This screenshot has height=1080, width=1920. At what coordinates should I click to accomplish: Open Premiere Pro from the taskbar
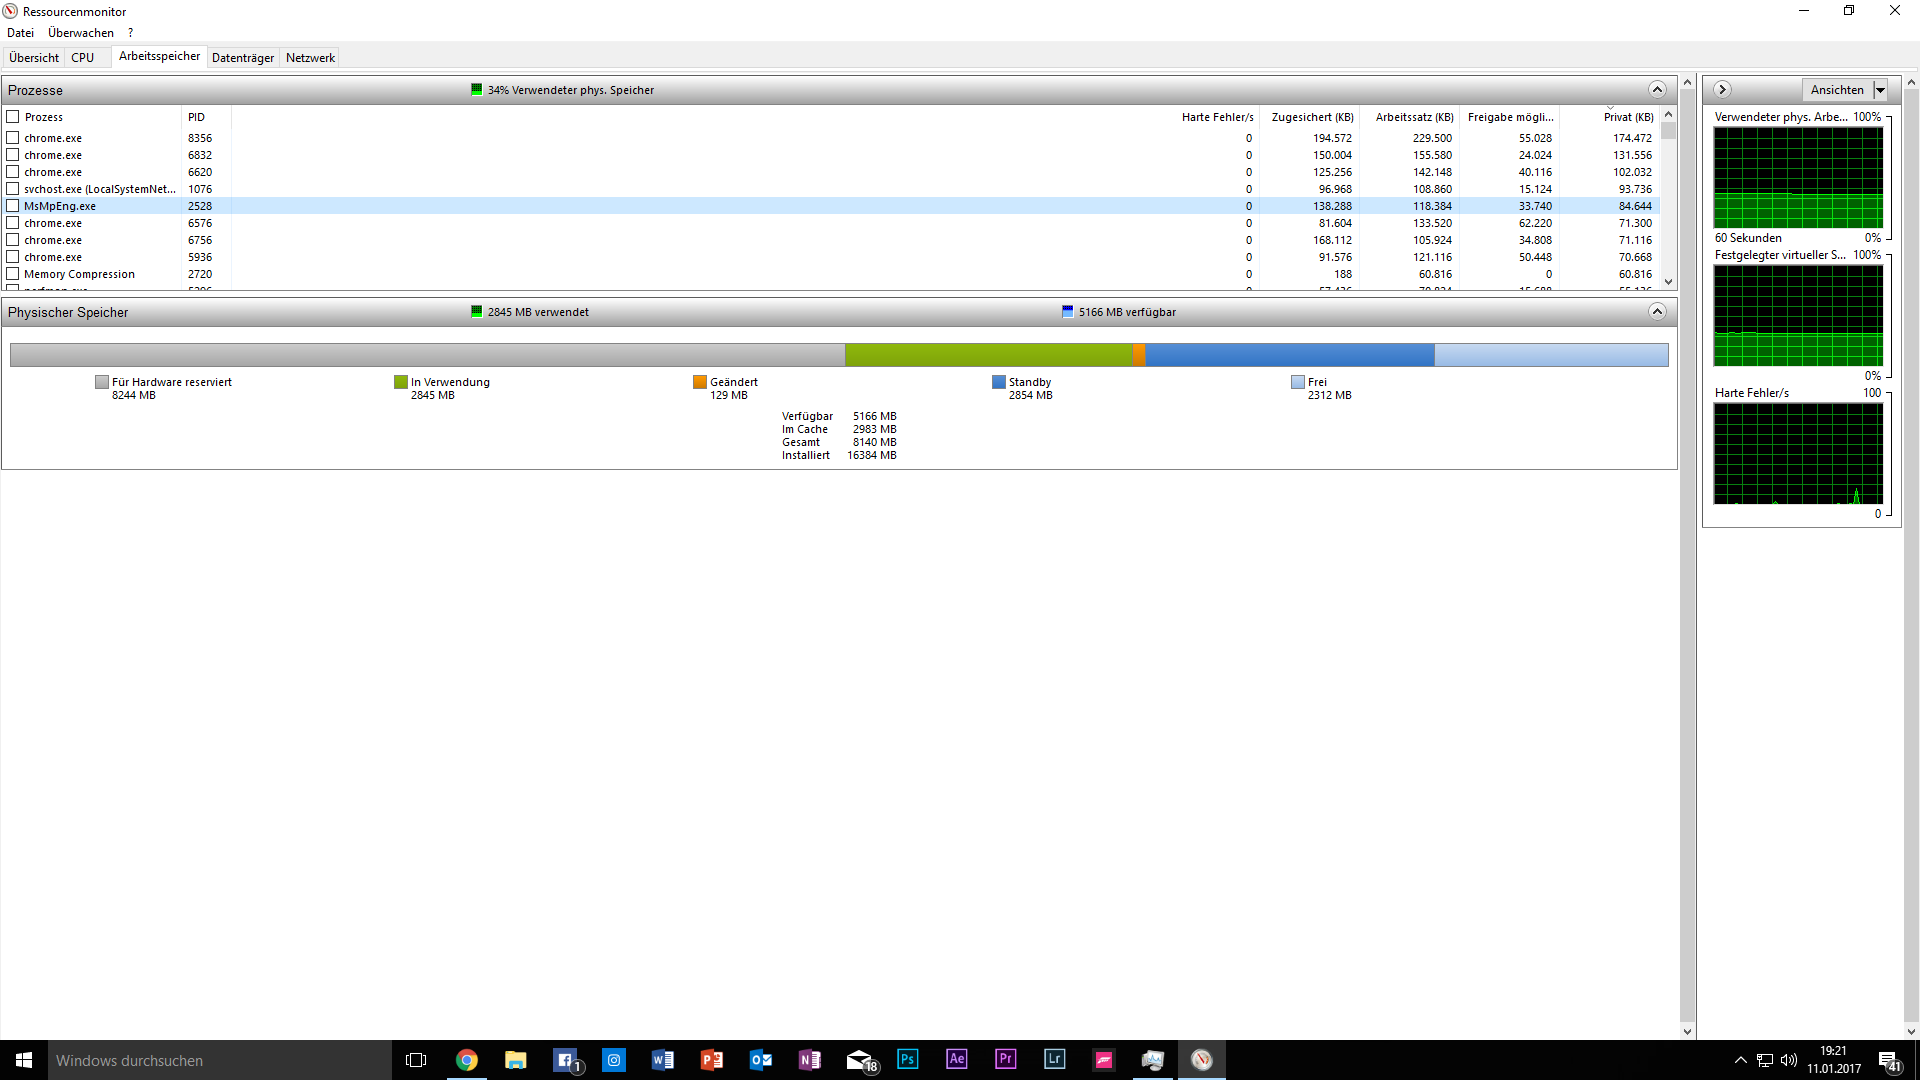(1006, 1059)
